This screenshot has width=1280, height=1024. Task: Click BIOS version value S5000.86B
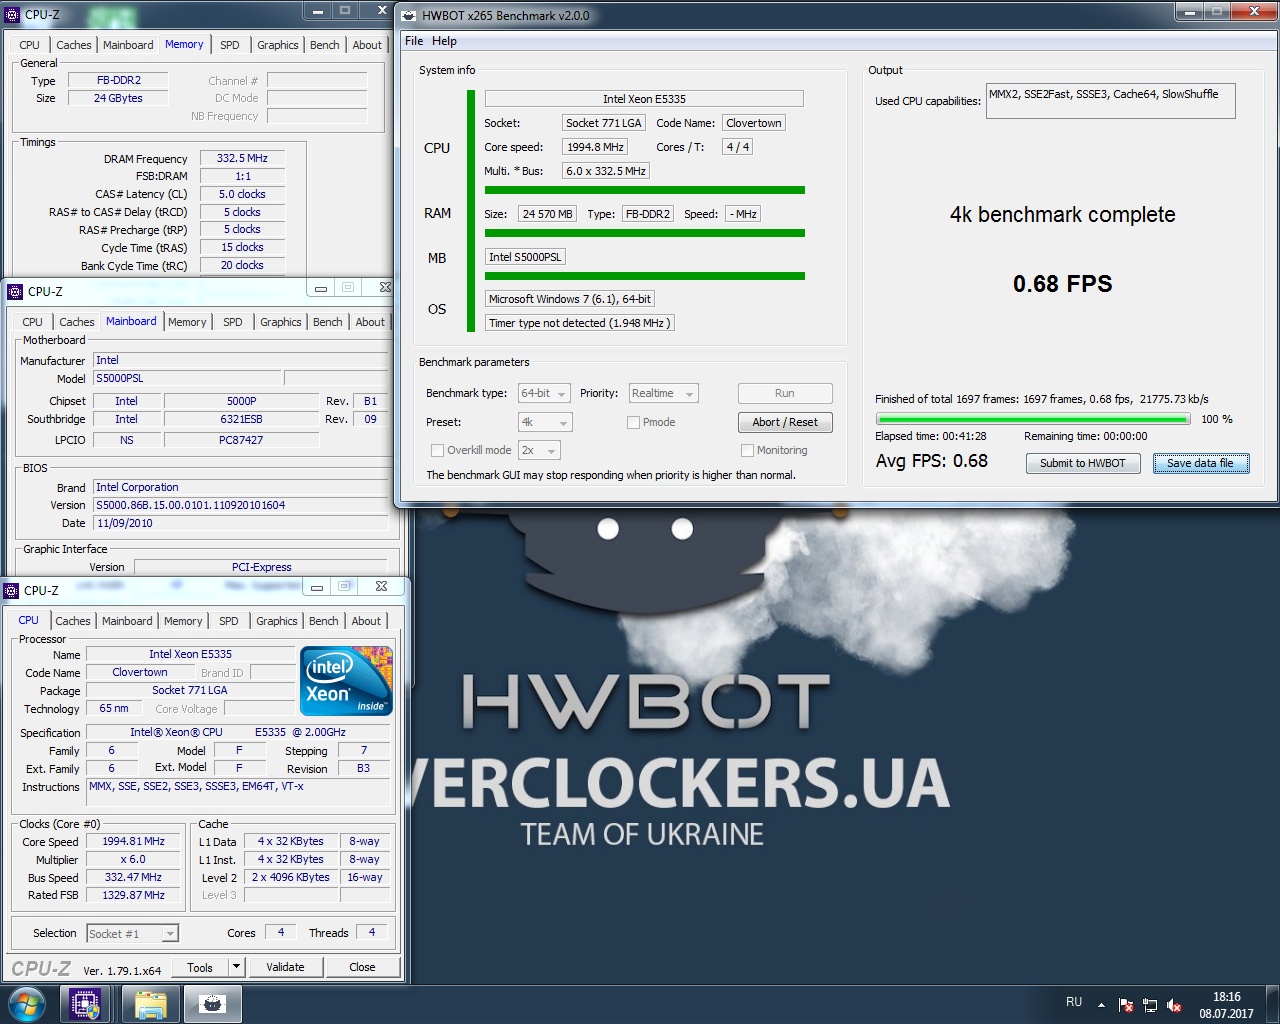coord(240,505)
